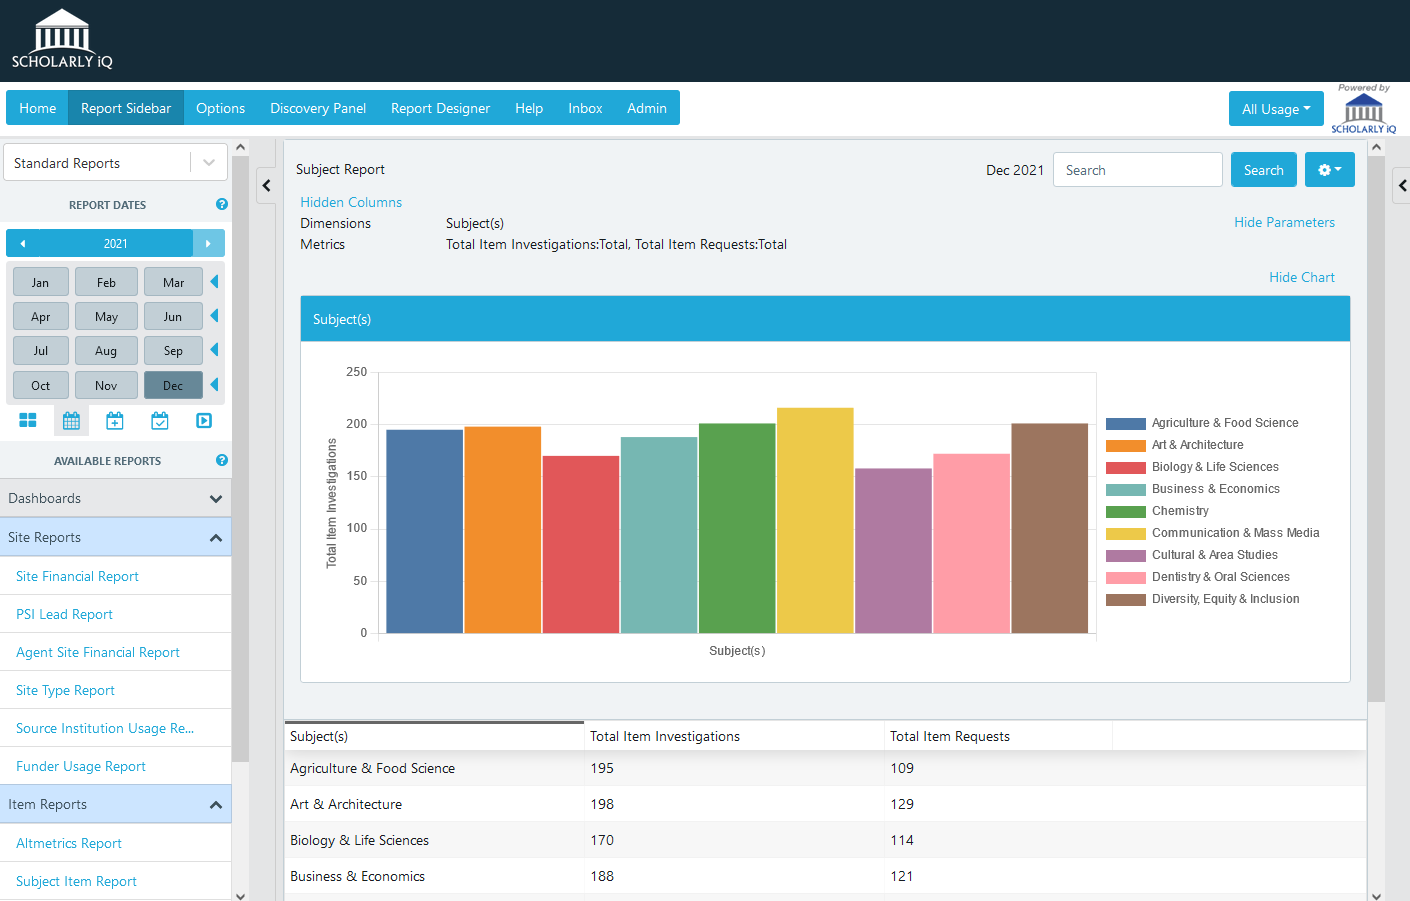Image resolution: width=1410 pixels, height=901 pixels.
Task: Open Available Reports help question icon
Action: (222, 460)
